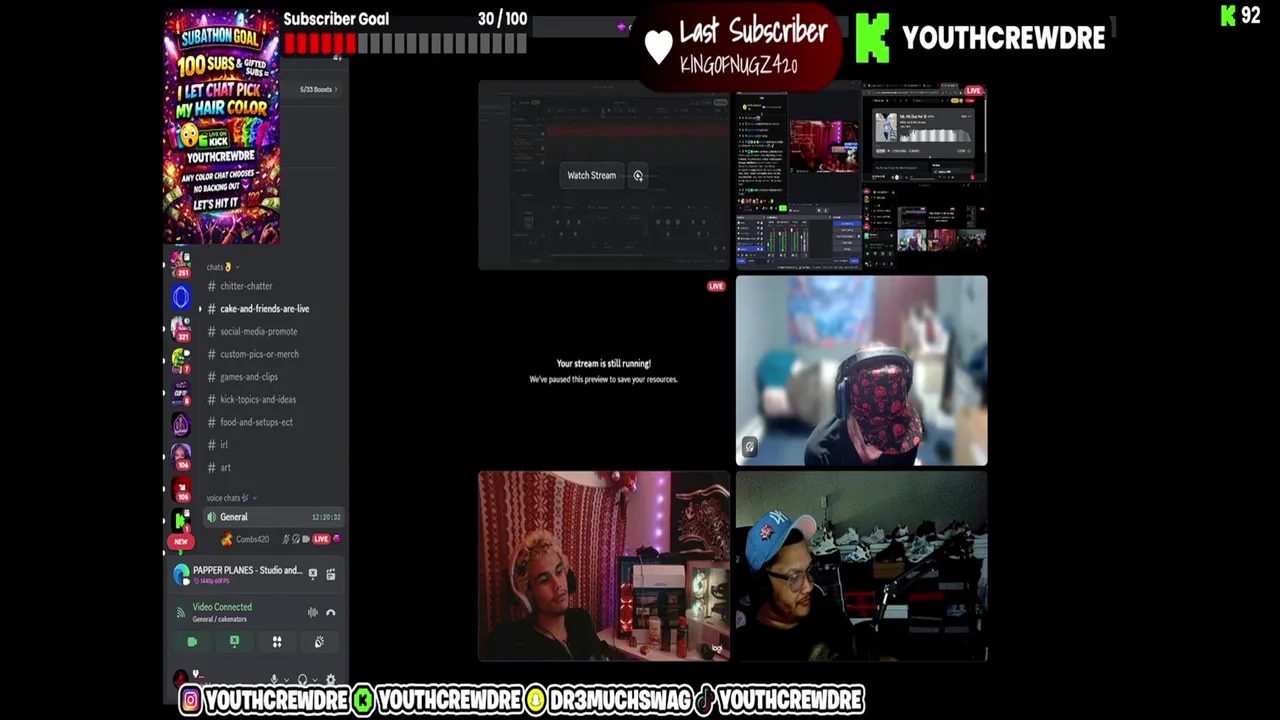Deafen using the headphones icon

coord(302,680)
